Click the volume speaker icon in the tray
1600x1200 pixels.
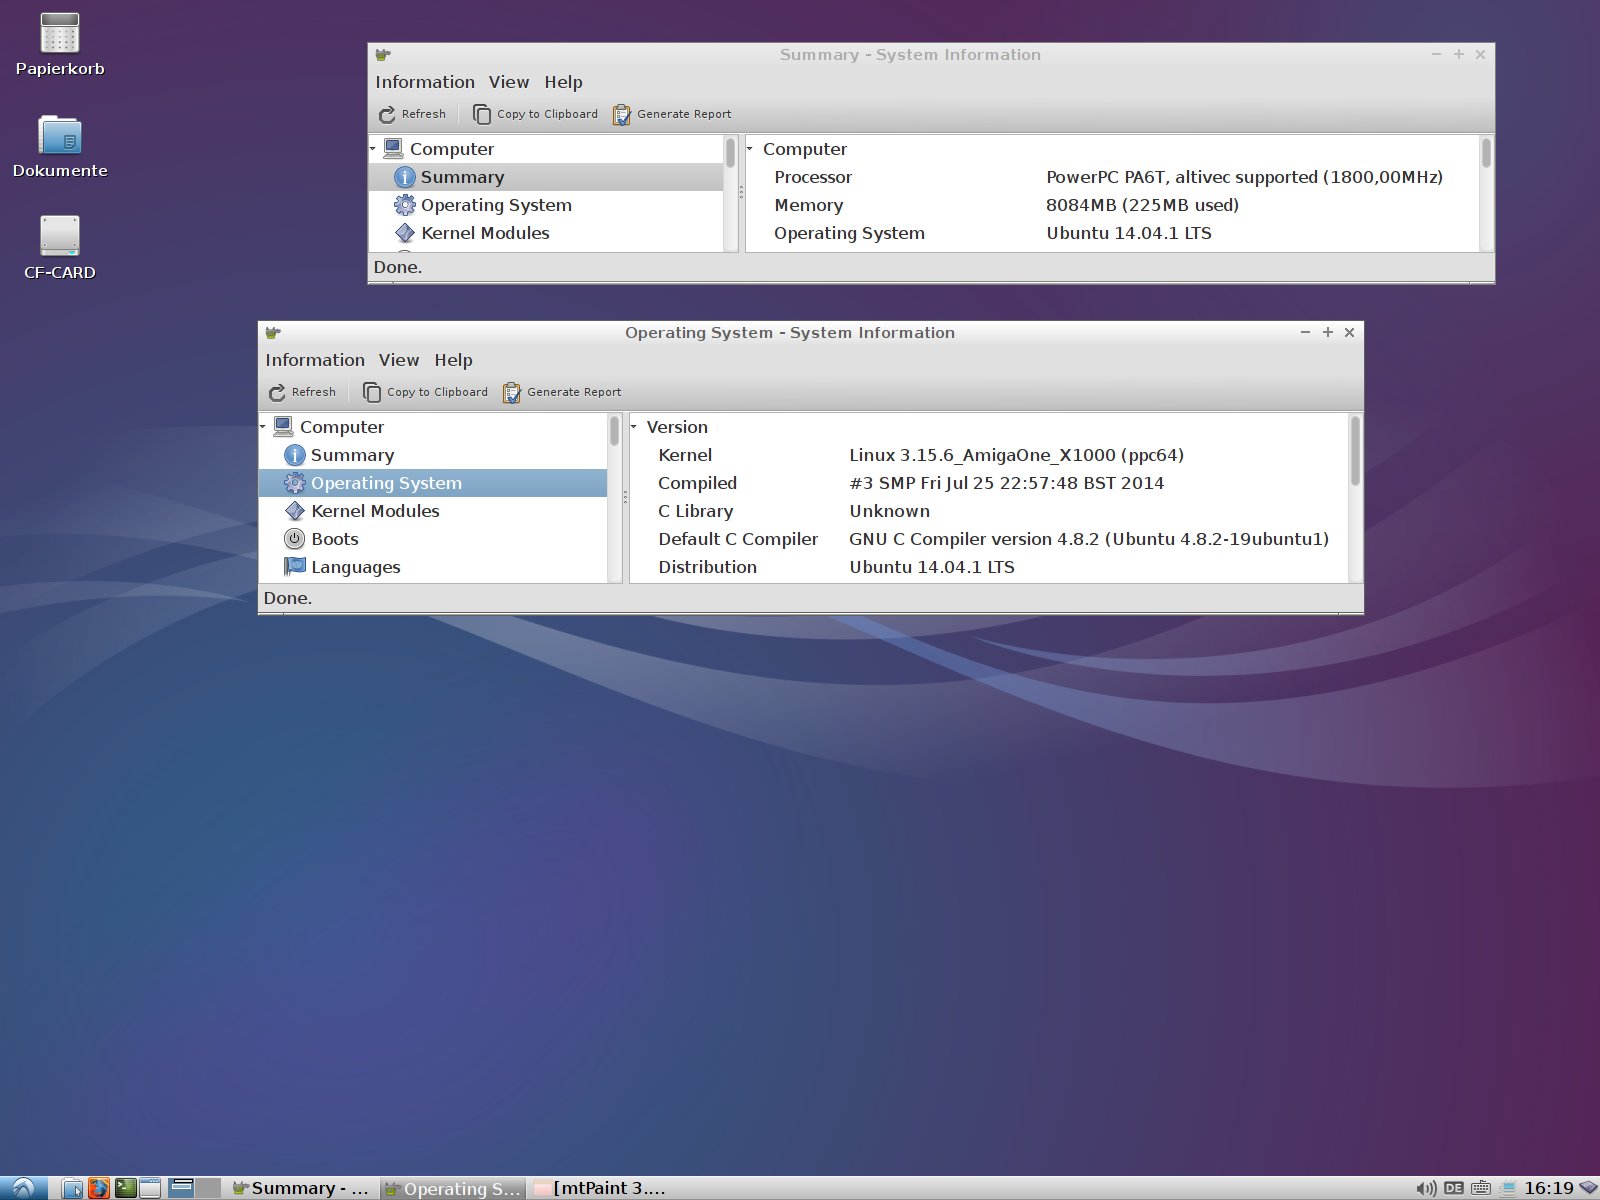1426,1188
